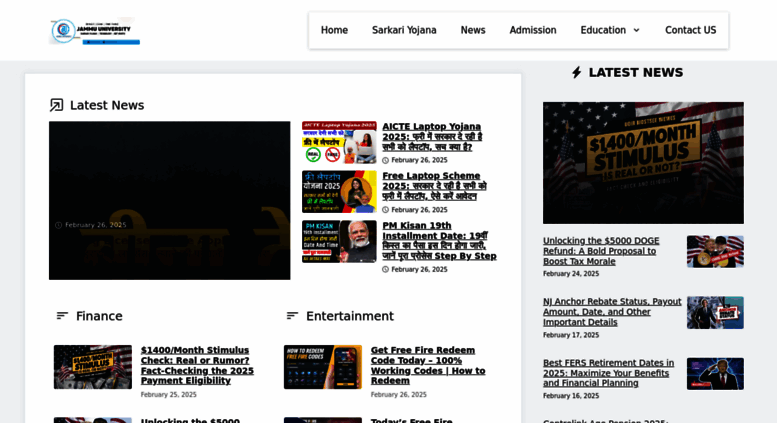Screen dimensions: 777x423
Task: Expand the Education dropdown chevron
Action: click(636, 30)
